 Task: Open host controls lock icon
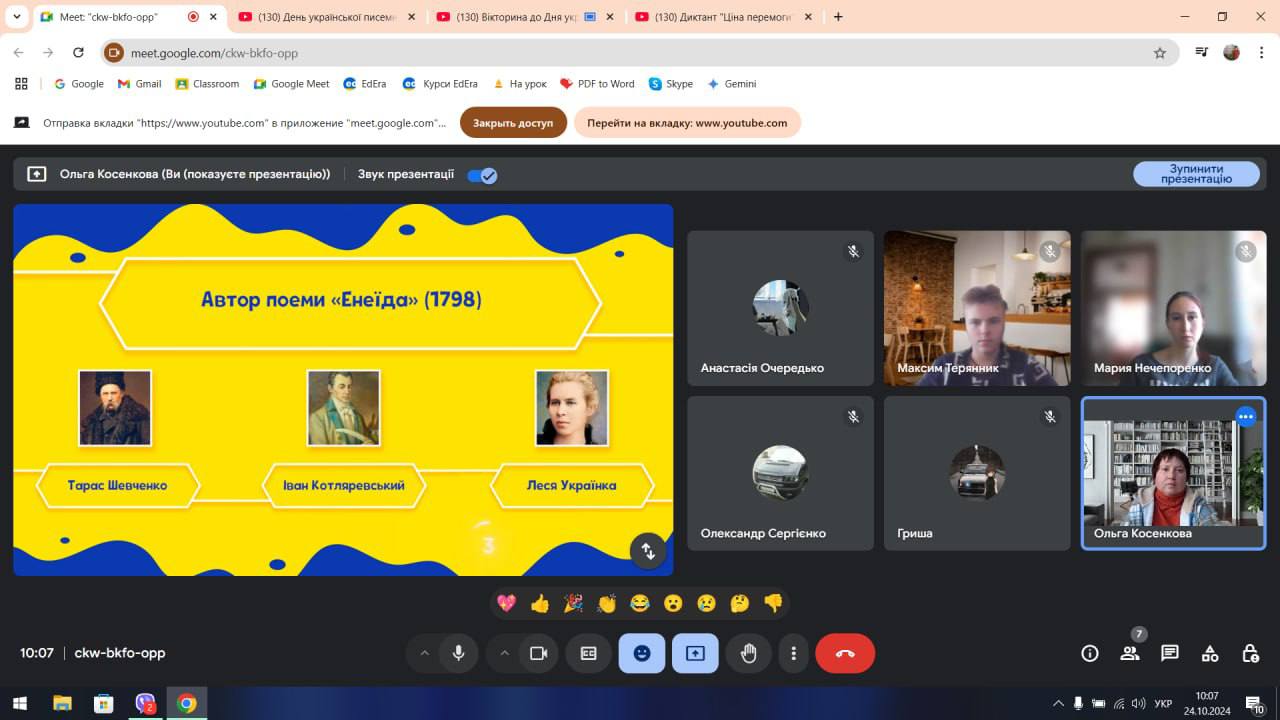pyautogui.click(x=1250, y=653)
